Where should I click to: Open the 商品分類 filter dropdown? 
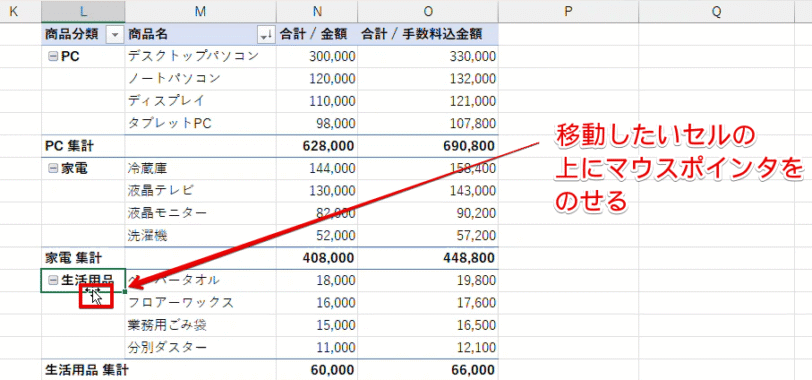tap(114, 35)
